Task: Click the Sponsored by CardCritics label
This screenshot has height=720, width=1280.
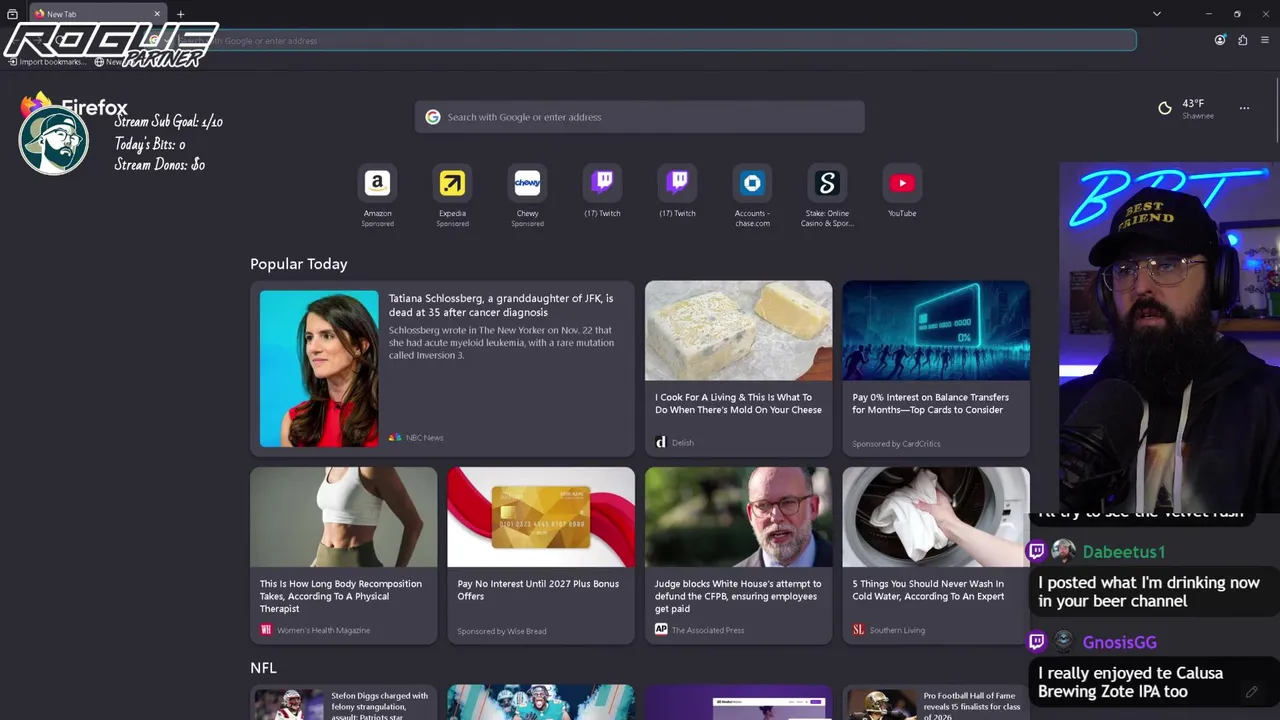Action: (896, 444)
